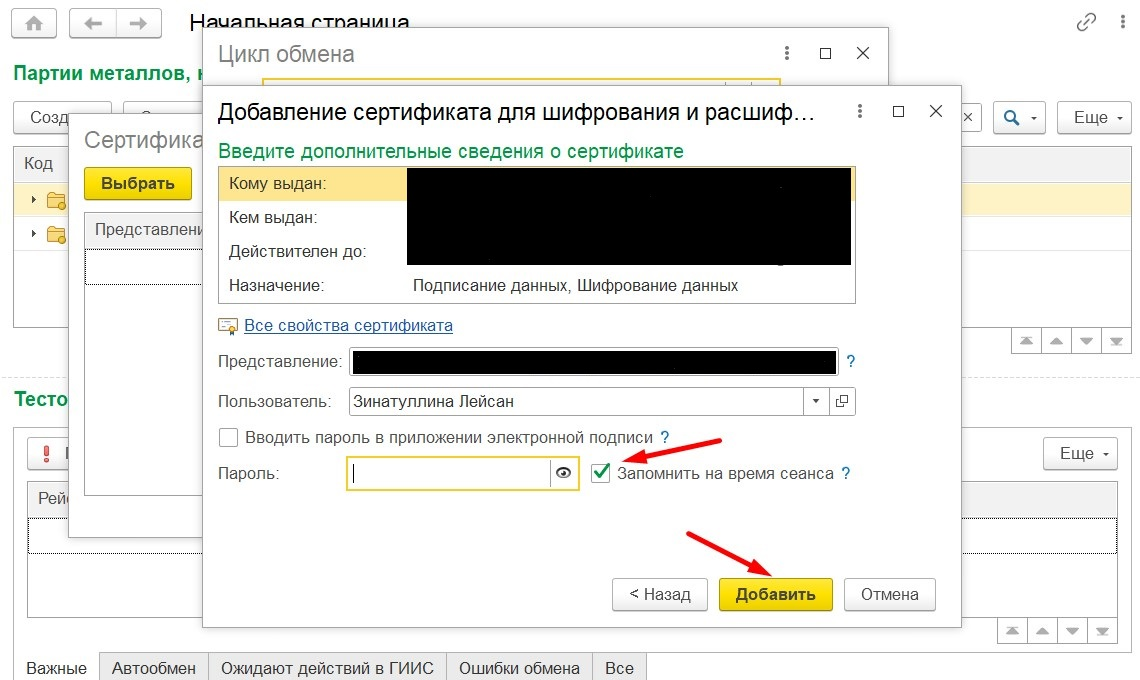
Task: Move up one row in lower list
Action: (1042, 631)
